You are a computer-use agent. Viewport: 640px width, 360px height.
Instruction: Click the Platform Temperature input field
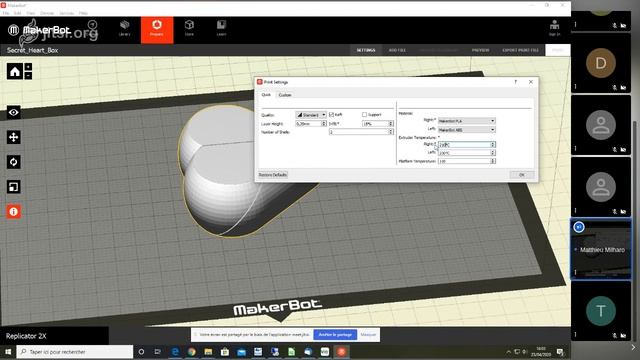[x=464, y=161]
